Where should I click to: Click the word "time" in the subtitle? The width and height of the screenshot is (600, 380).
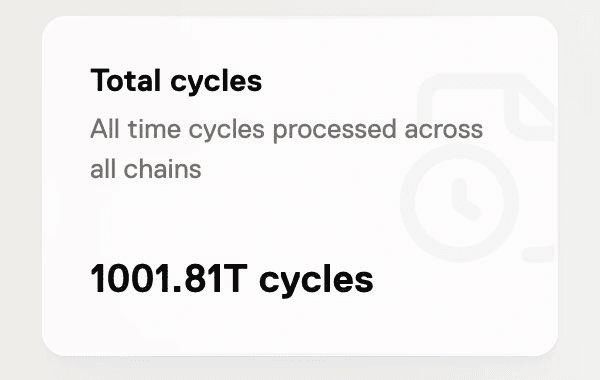pyautogui.click(x=154, y=129)
